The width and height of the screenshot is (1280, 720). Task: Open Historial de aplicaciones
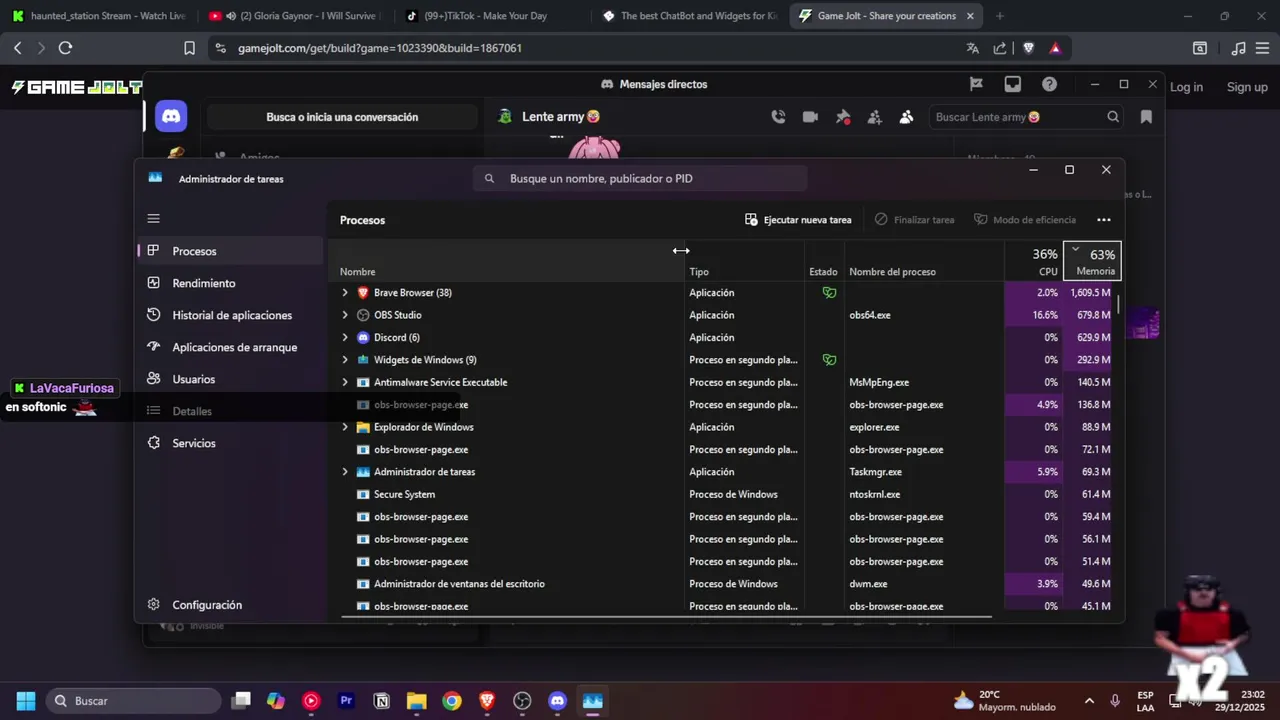(x=231, y=315)
